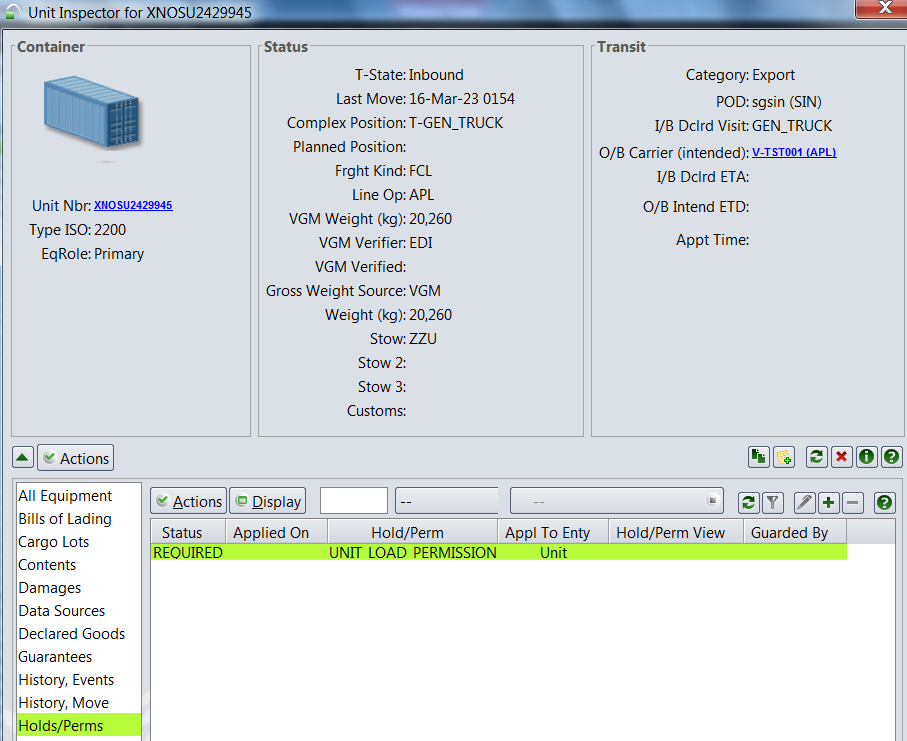This screenshot has width=907, height=741.
Task: Click the Stow value ZZU
Action: click(423, 338)
